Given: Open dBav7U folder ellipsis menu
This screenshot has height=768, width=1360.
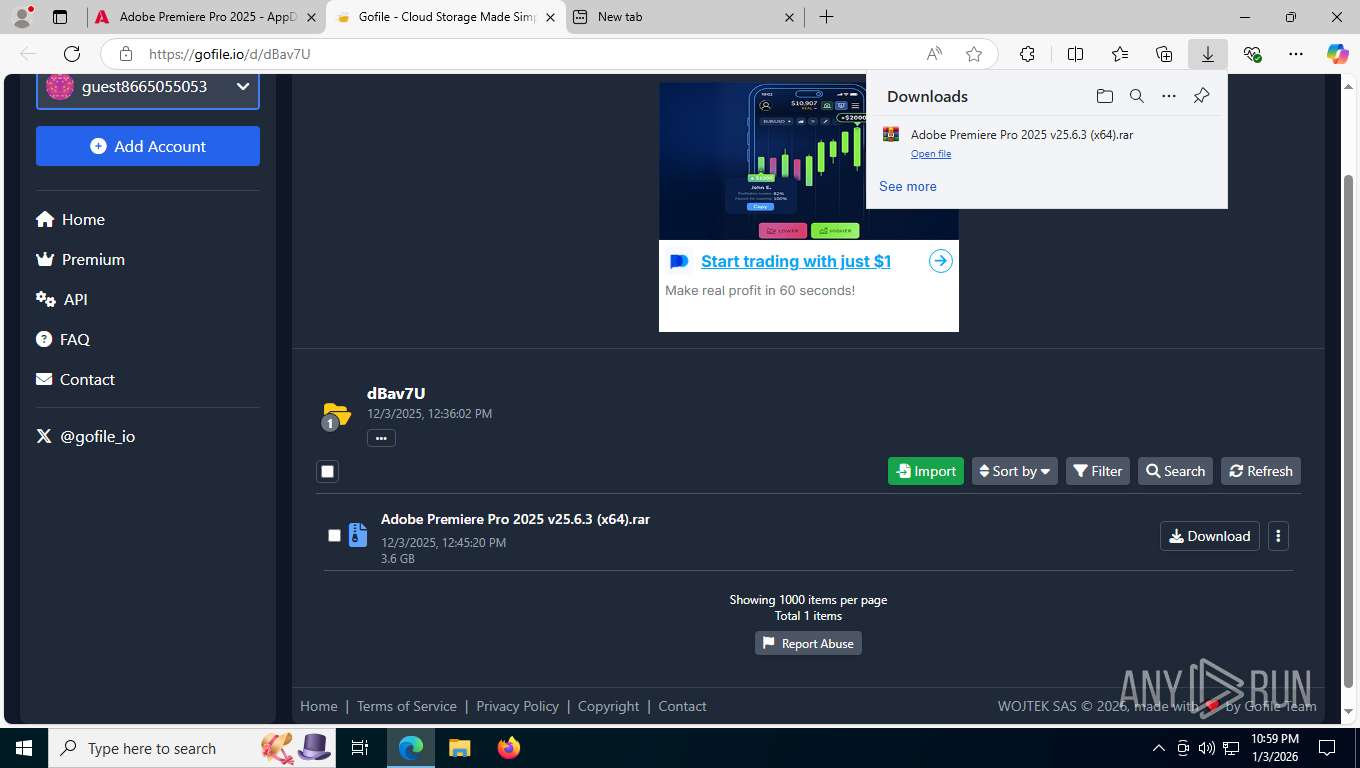Looking at the screenshot, I should point(381,438).
